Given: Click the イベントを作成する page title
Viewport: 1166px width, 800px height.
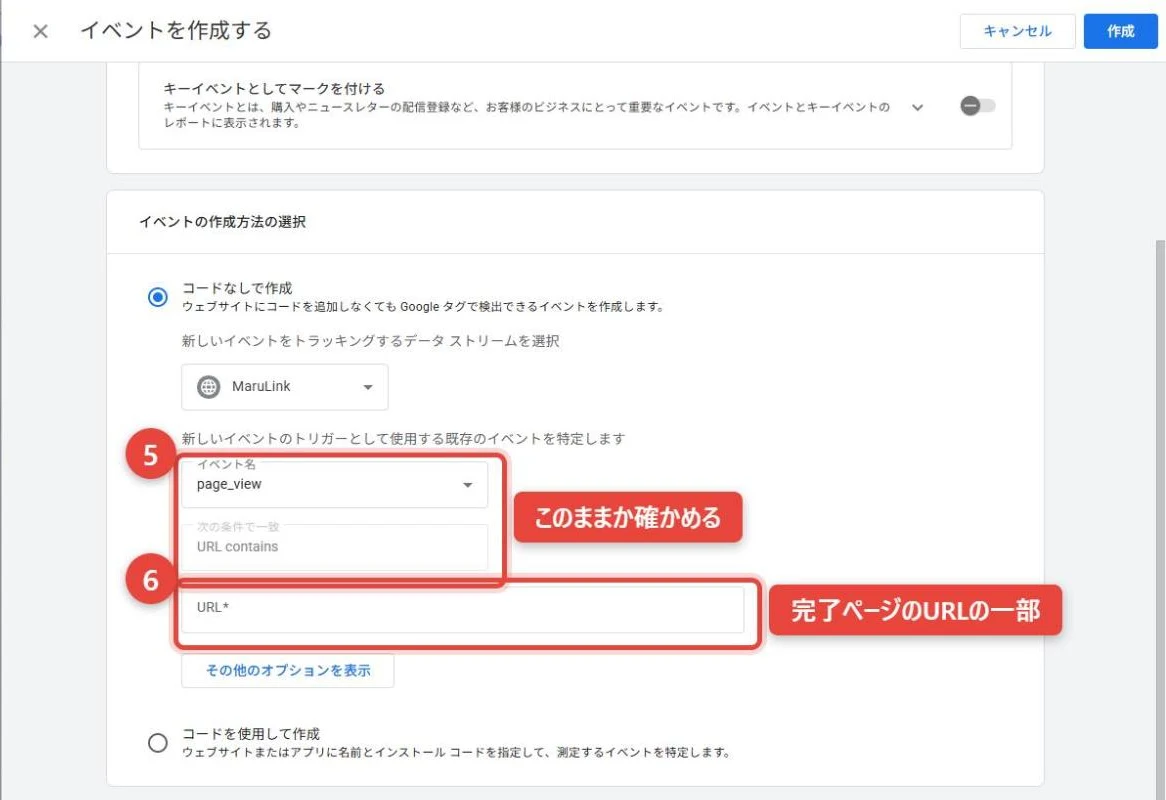Looking at the screenshot, I should pos(176,30).
